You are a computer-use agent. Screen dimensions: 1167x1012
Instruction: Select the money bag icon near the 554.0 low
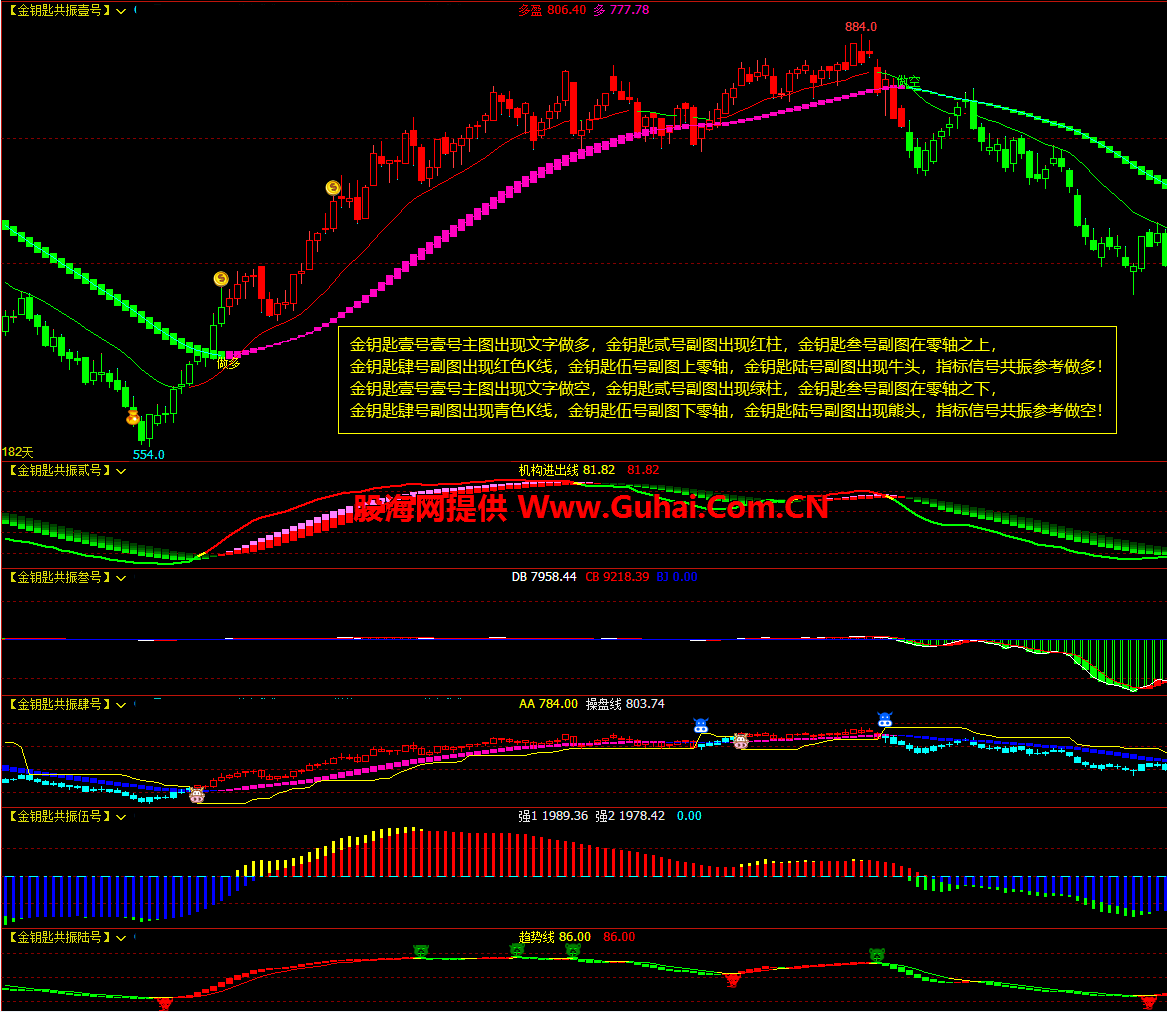(133, 416)
